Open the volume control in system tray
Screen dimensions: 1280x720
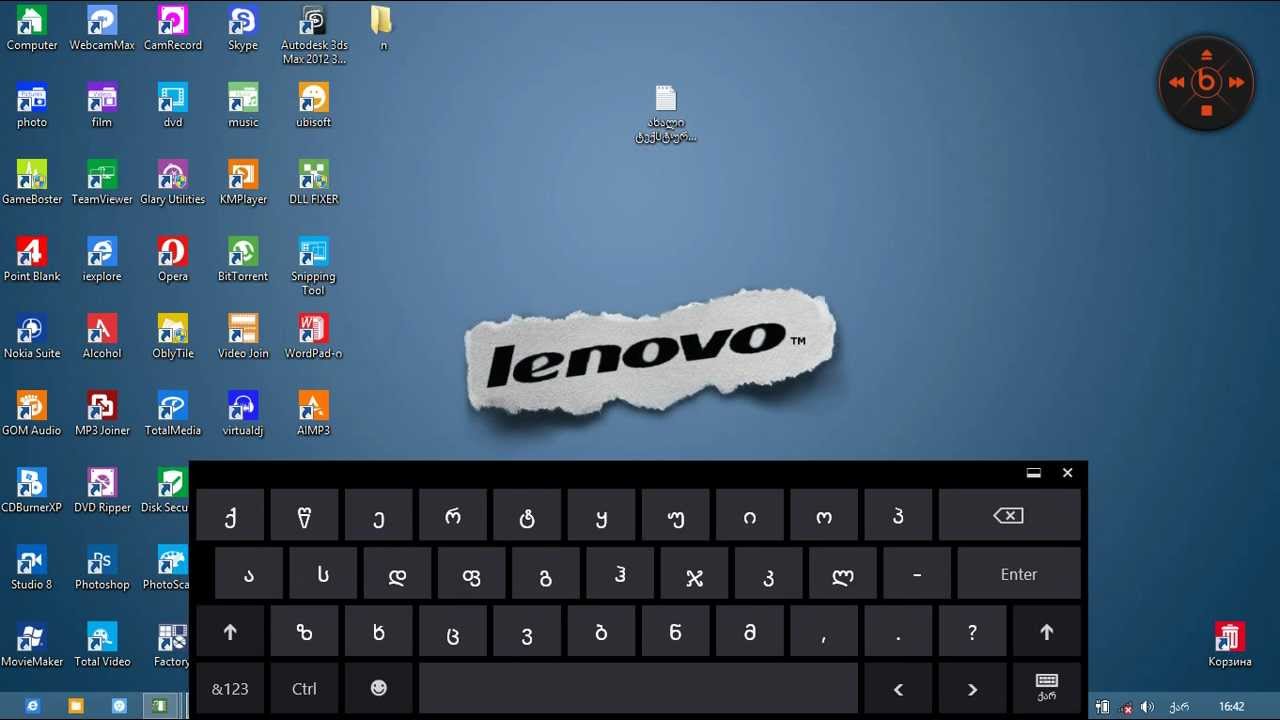click(x=1147, y=707)
